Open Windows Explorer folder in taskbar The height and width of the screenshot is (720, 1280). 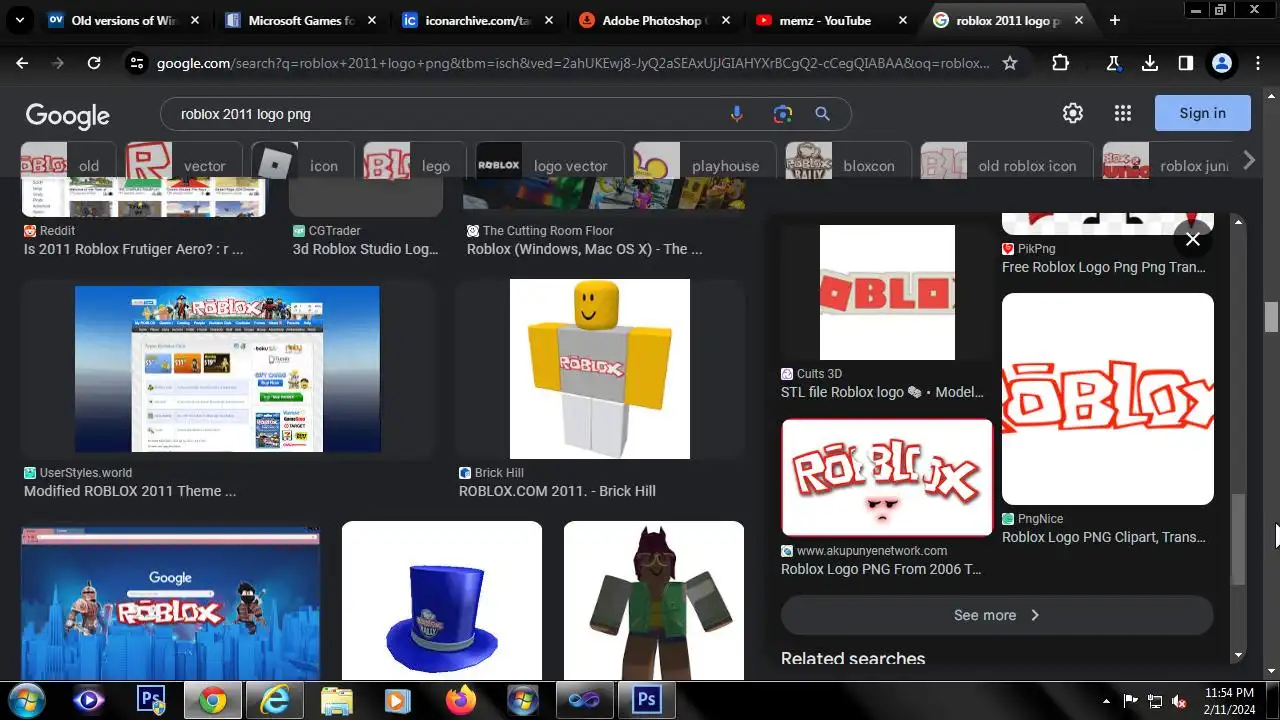(x=336, y=700)
